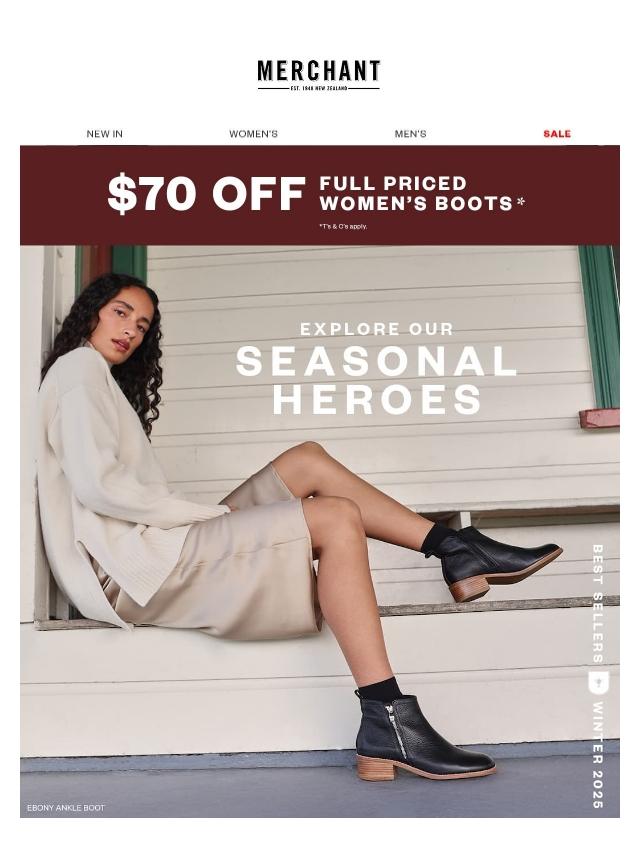Open the WOMEN'S menu link
The height and width of the screenshot is (854, 640).
pyautogui.click(x=253, y=134)
